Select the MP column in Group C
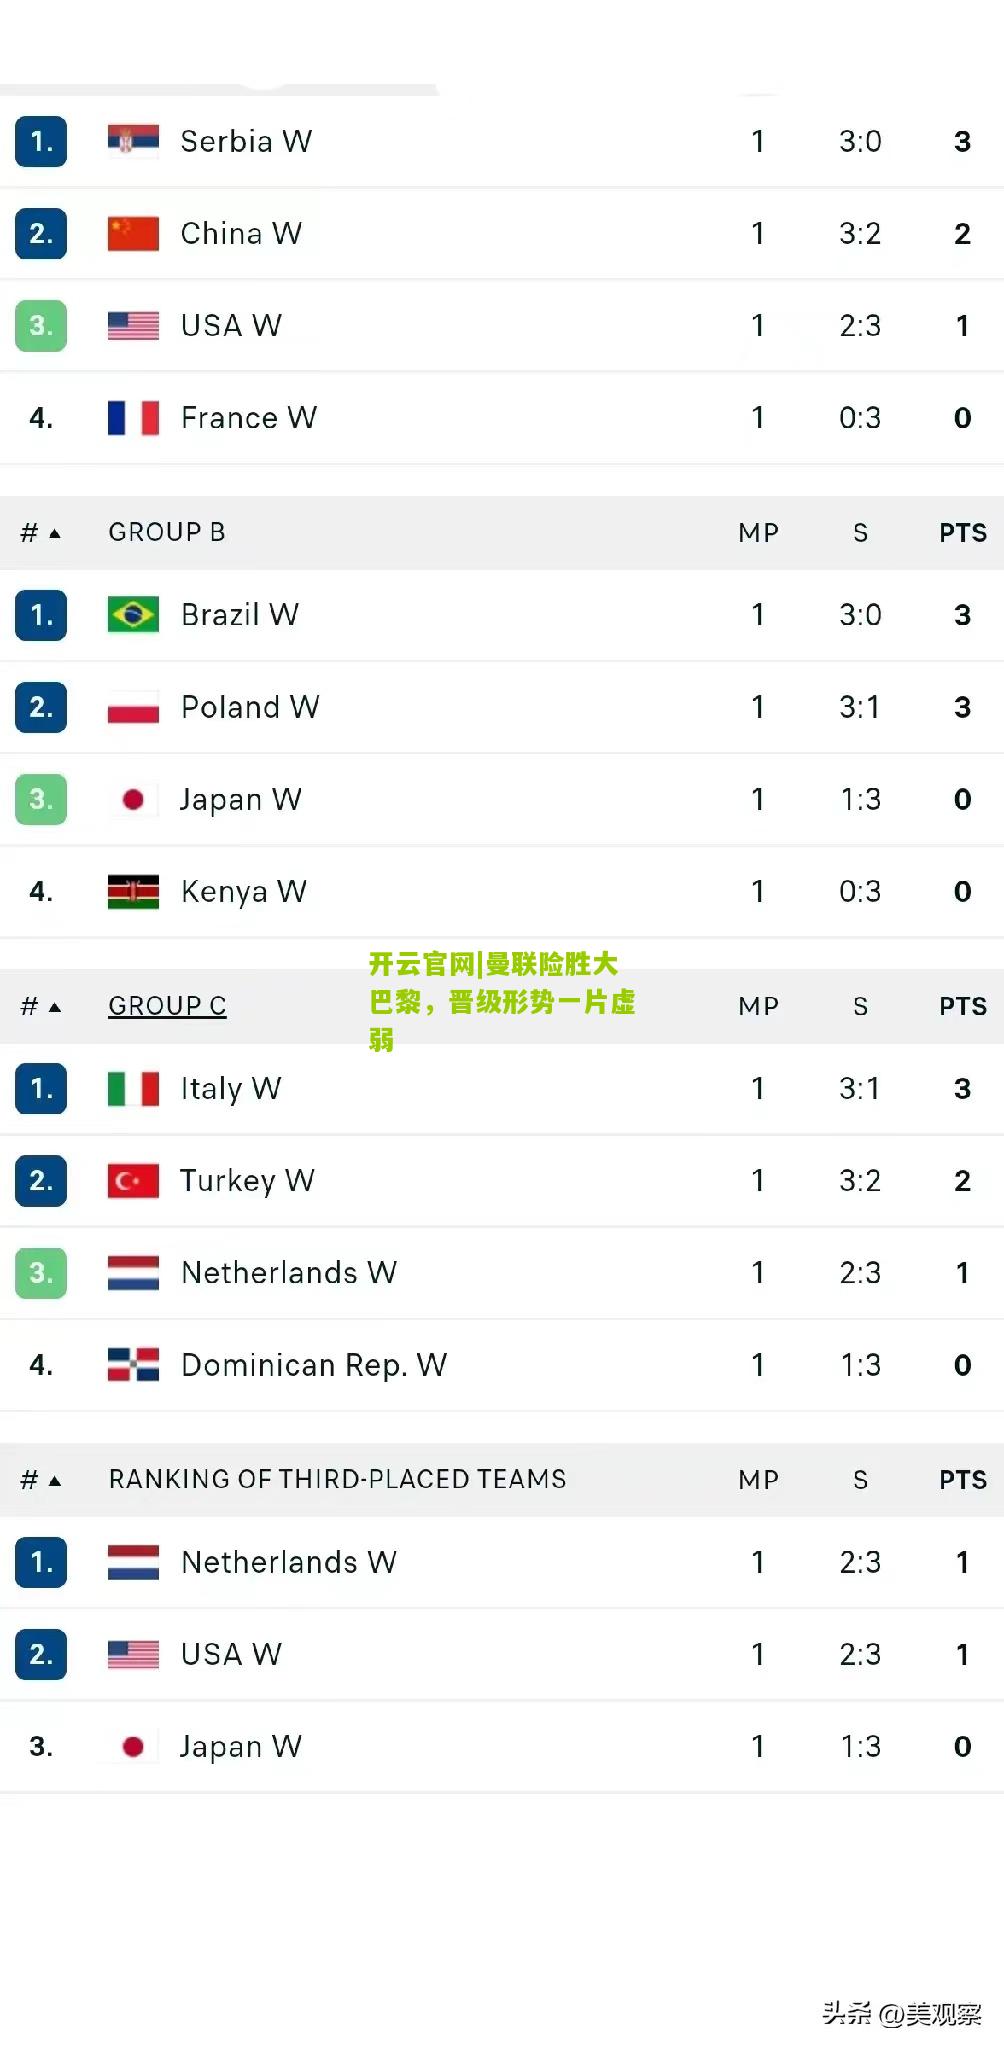The height and width of the screenshot is (2048, 1004). pyautogui.click(x=758, y=1006)
